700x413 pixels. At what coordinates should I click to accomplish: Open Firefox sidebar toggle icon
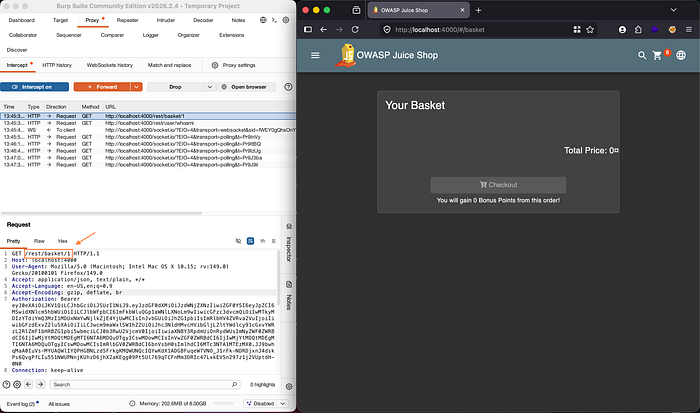308,29
